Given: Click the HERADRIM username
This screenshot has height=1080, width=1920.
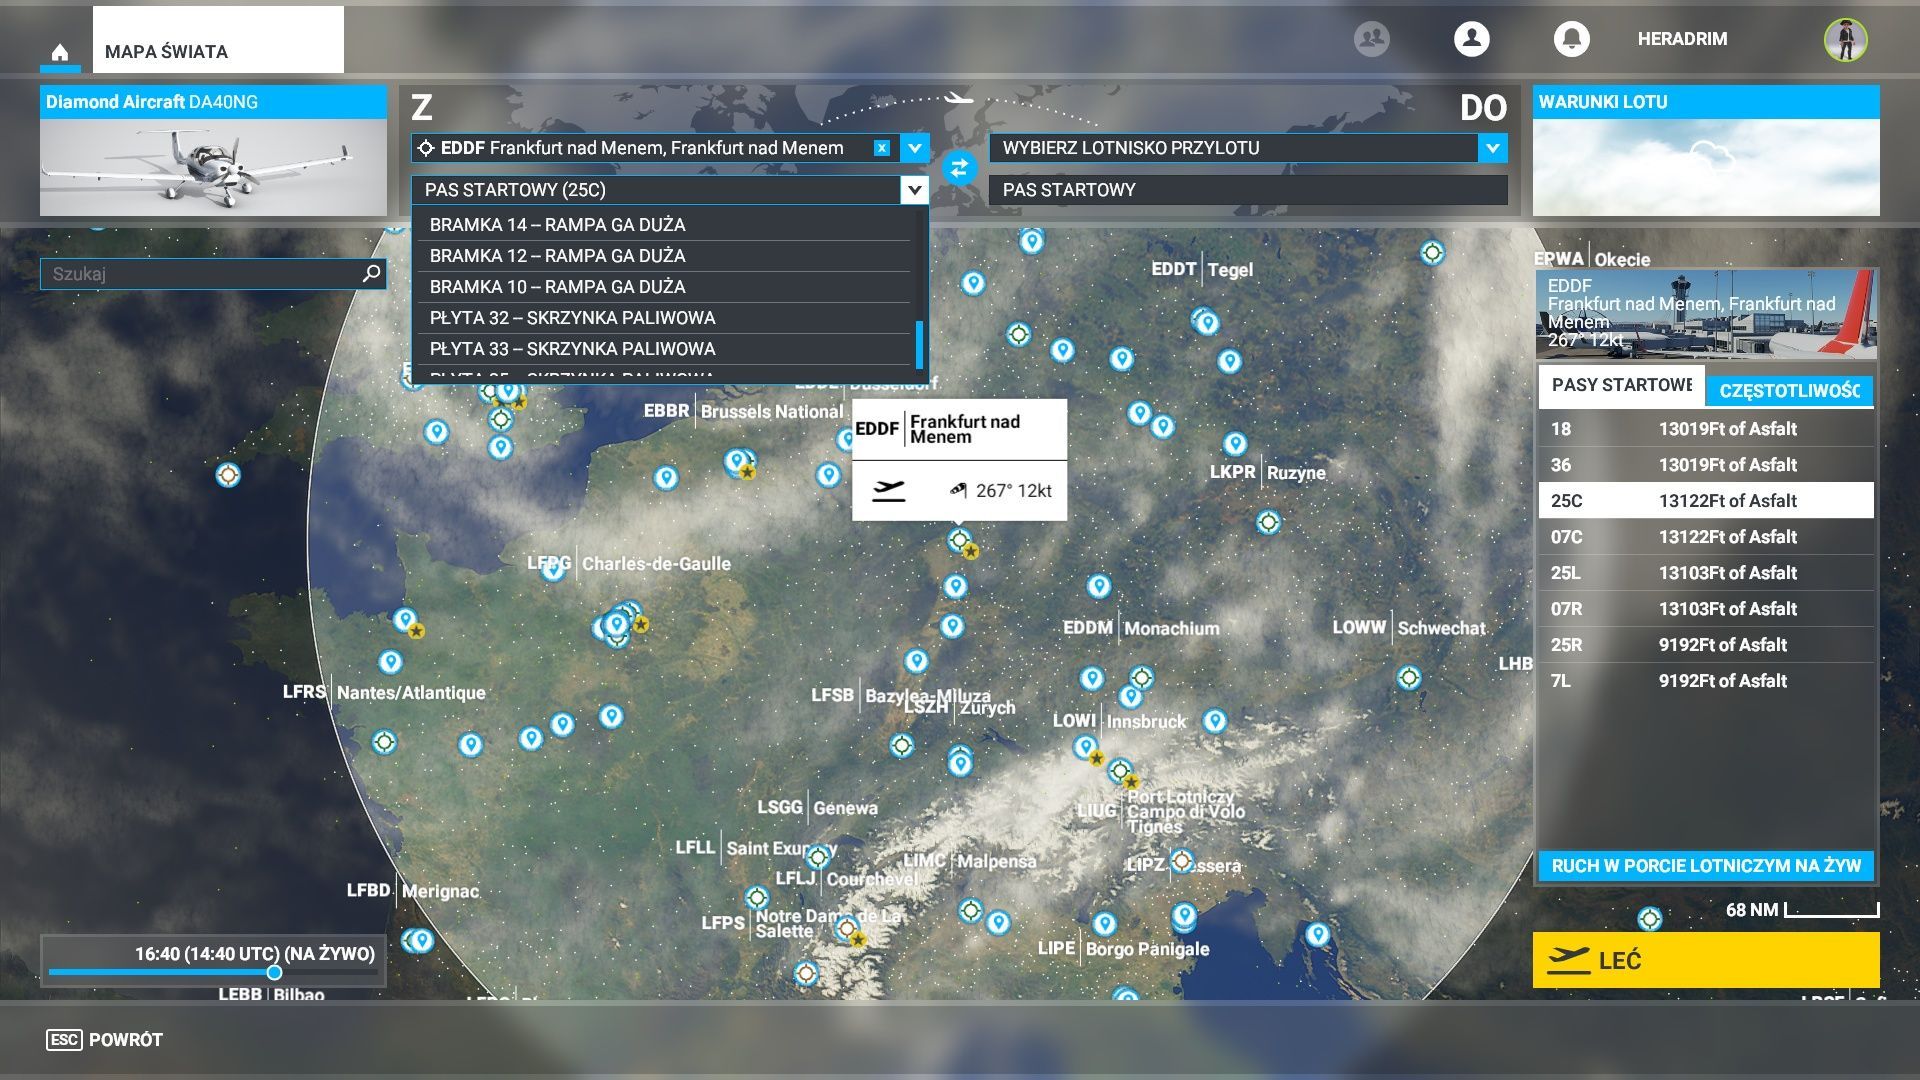Looking at the screenshot, I should [x=1682, y=39].
